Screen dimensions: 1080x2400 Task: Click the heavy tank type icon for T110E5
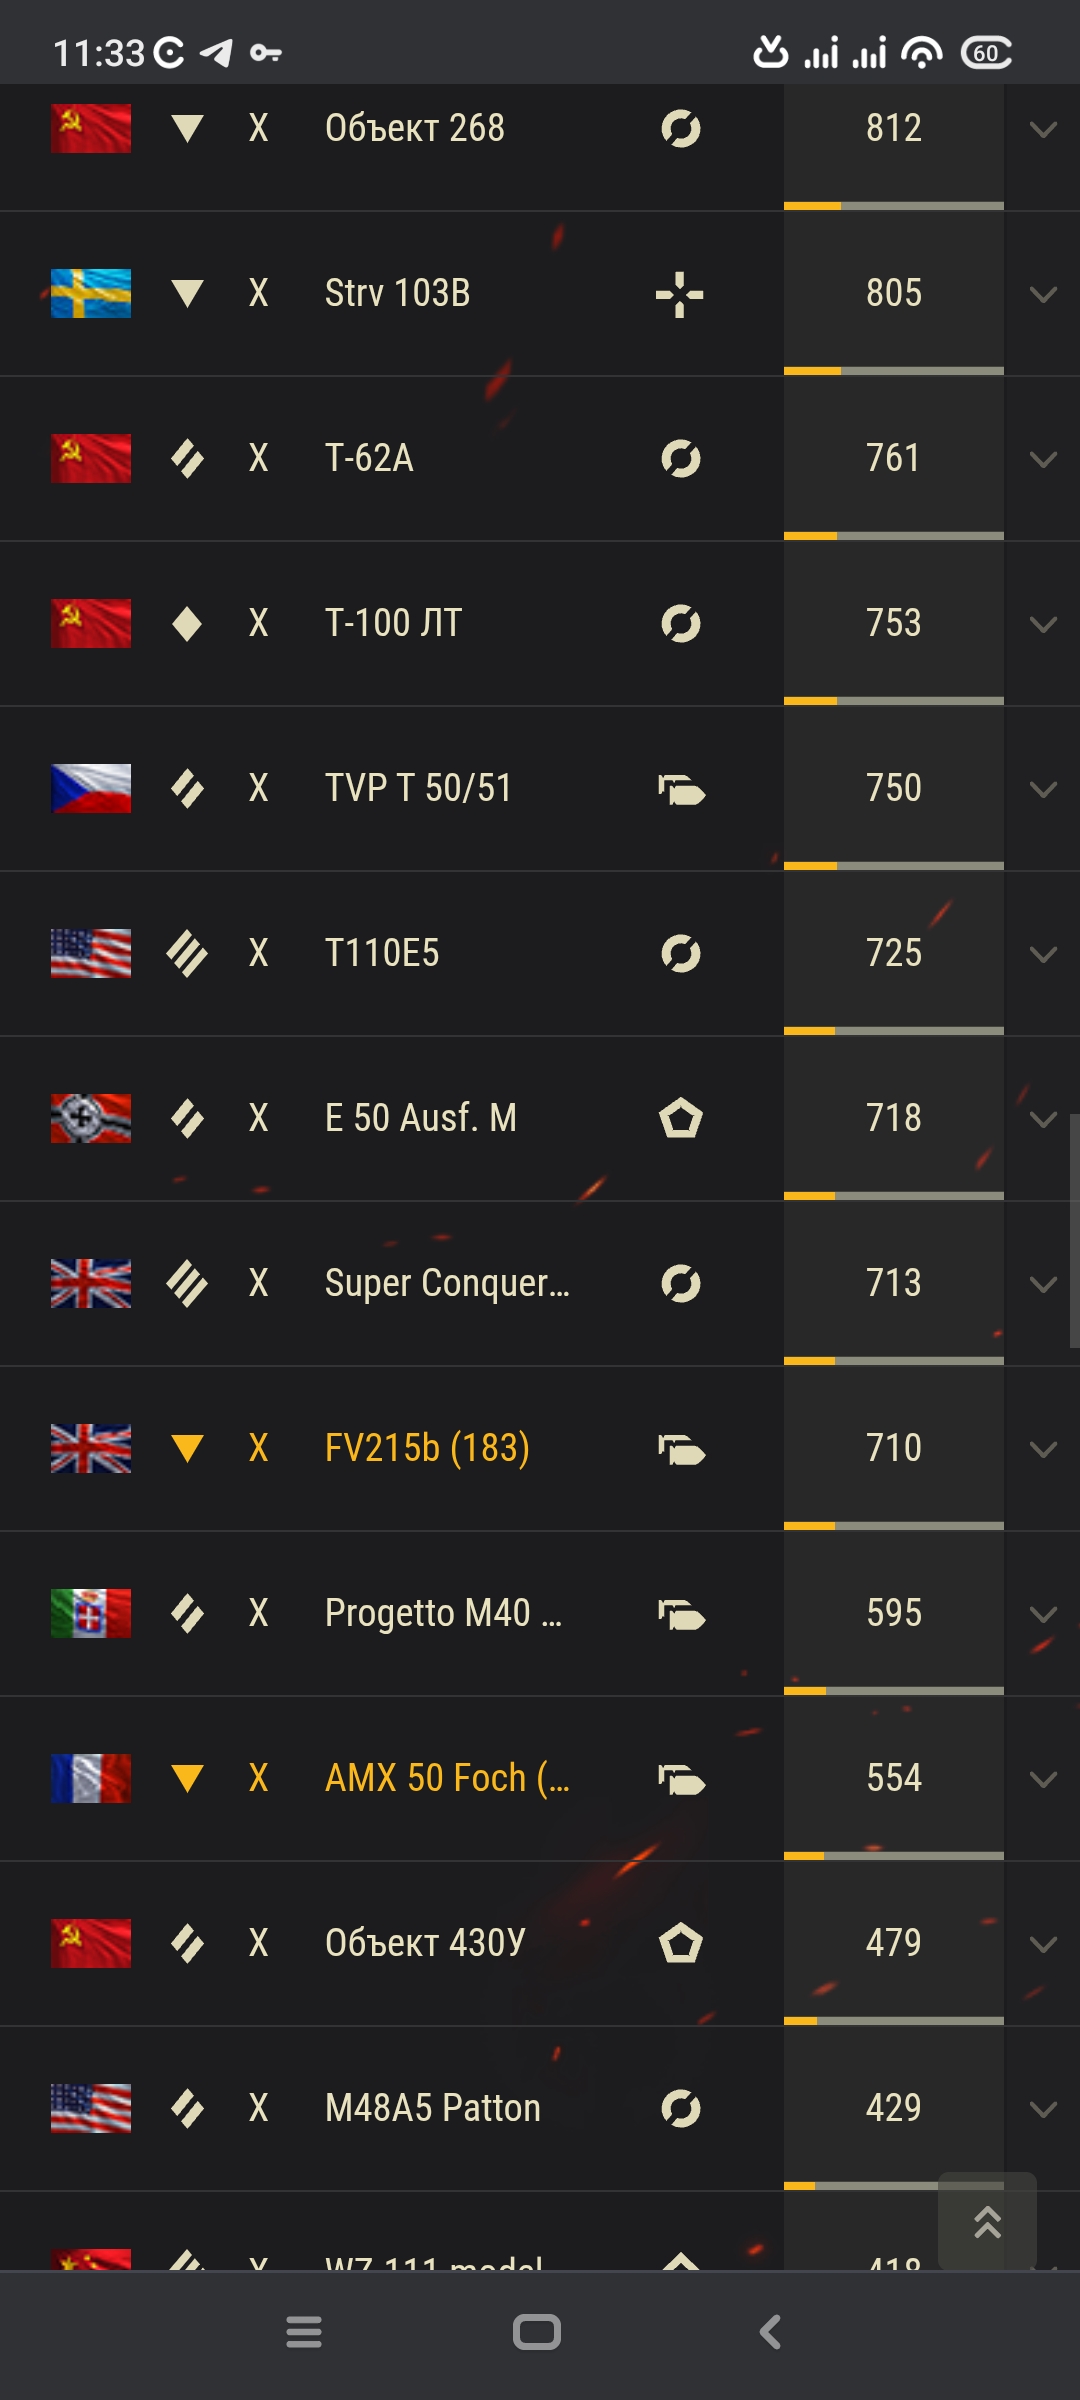tap(187, 953)
